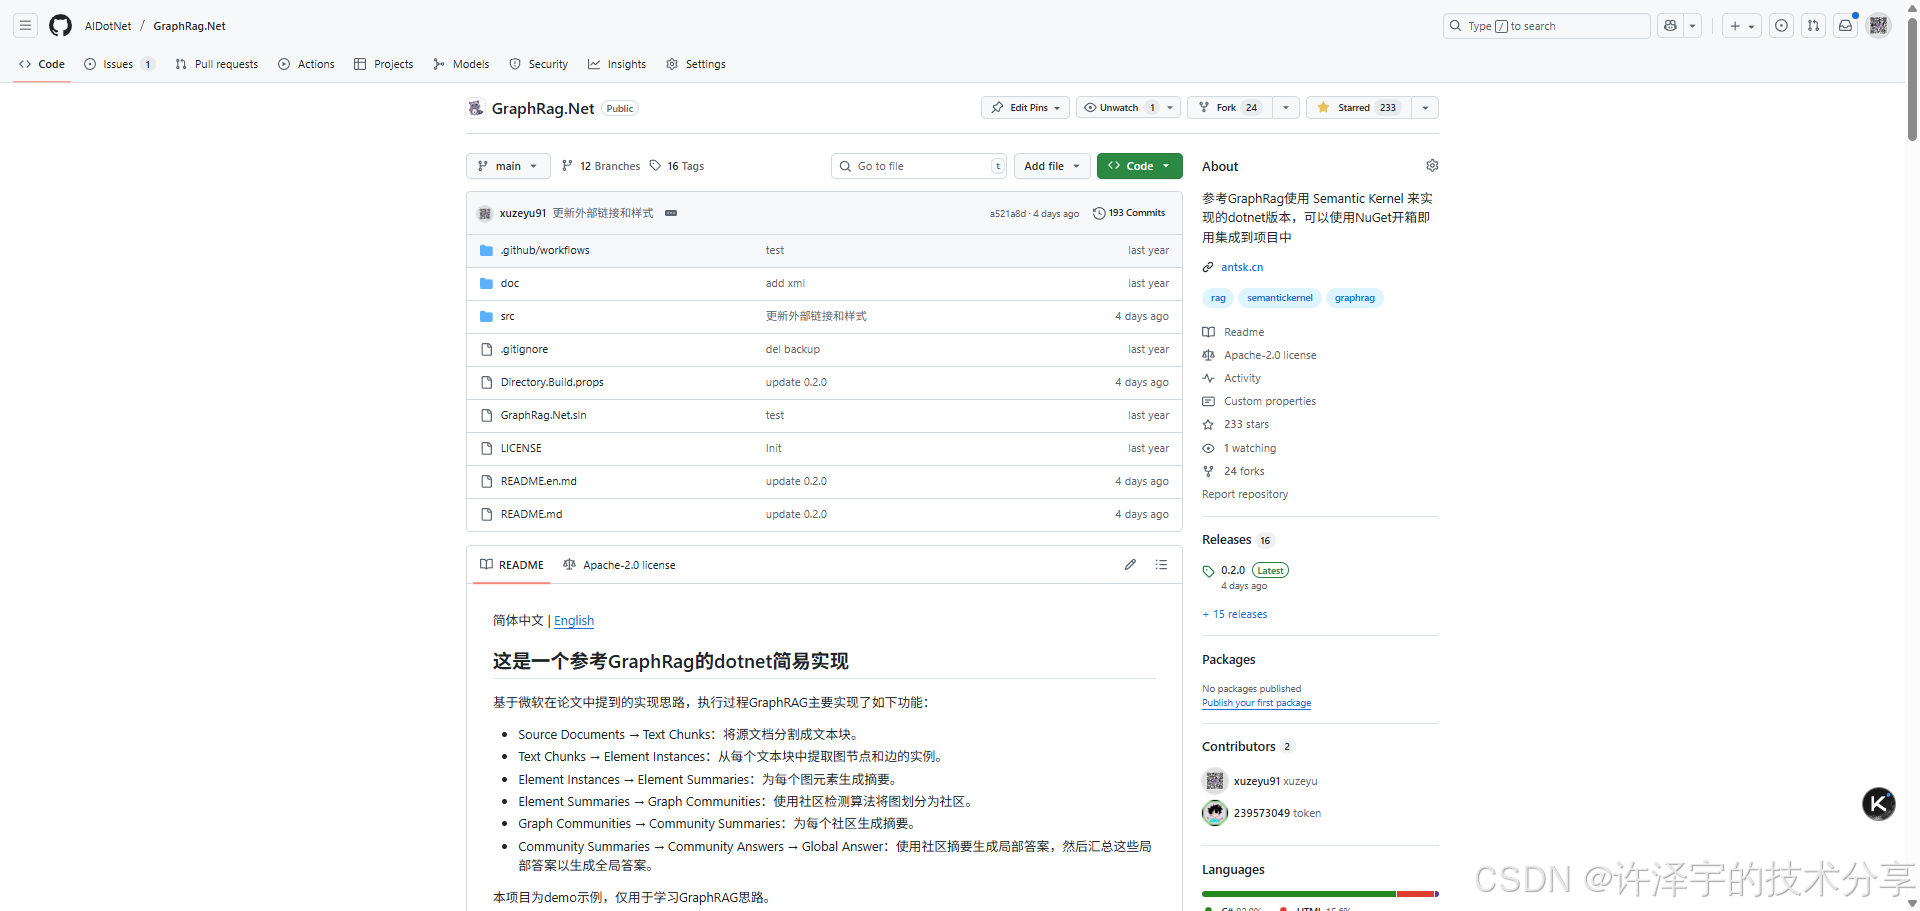Switch to the Code tab
Image resolution: width=1920 pixels, height=911 pixels.
point(42,64)
